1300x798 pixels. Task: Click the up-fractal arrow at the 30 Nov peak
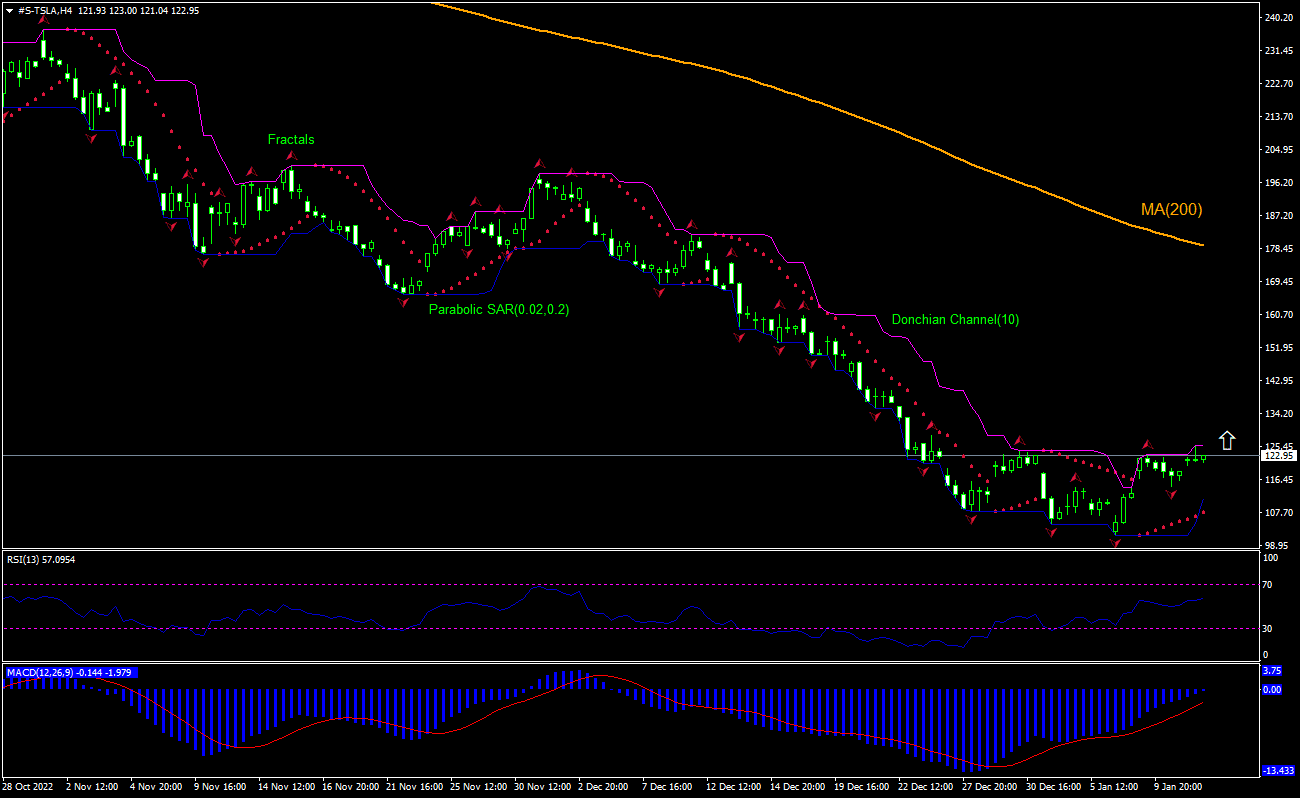pos(538,162)
